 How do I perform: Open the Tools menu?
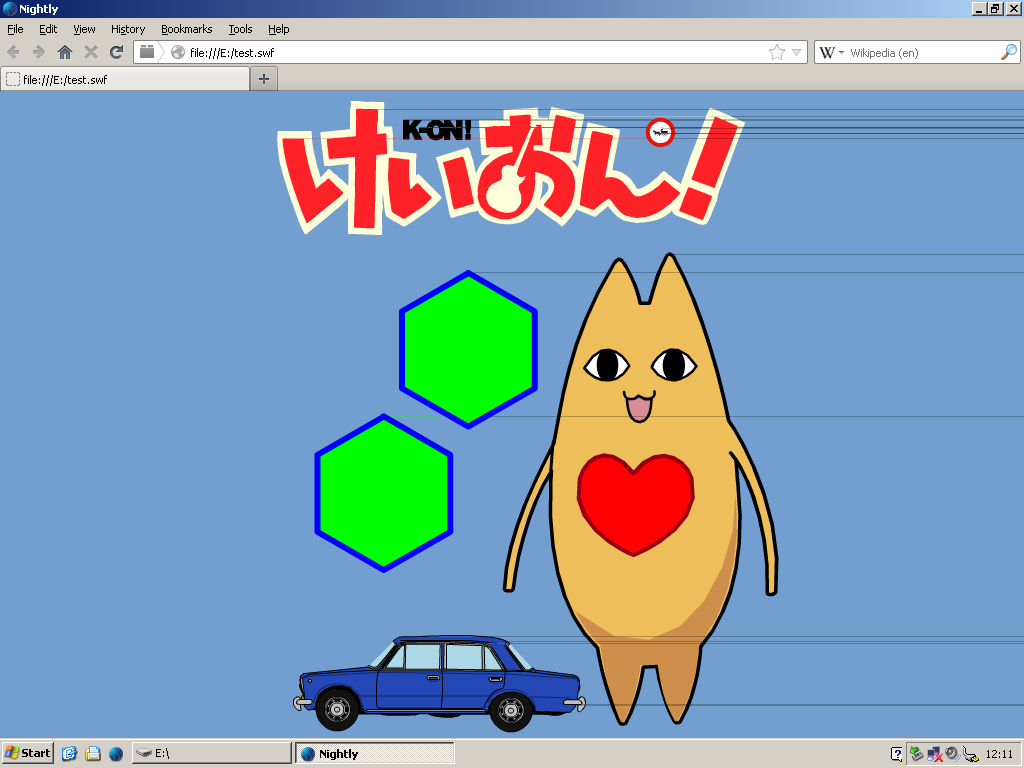240,29
